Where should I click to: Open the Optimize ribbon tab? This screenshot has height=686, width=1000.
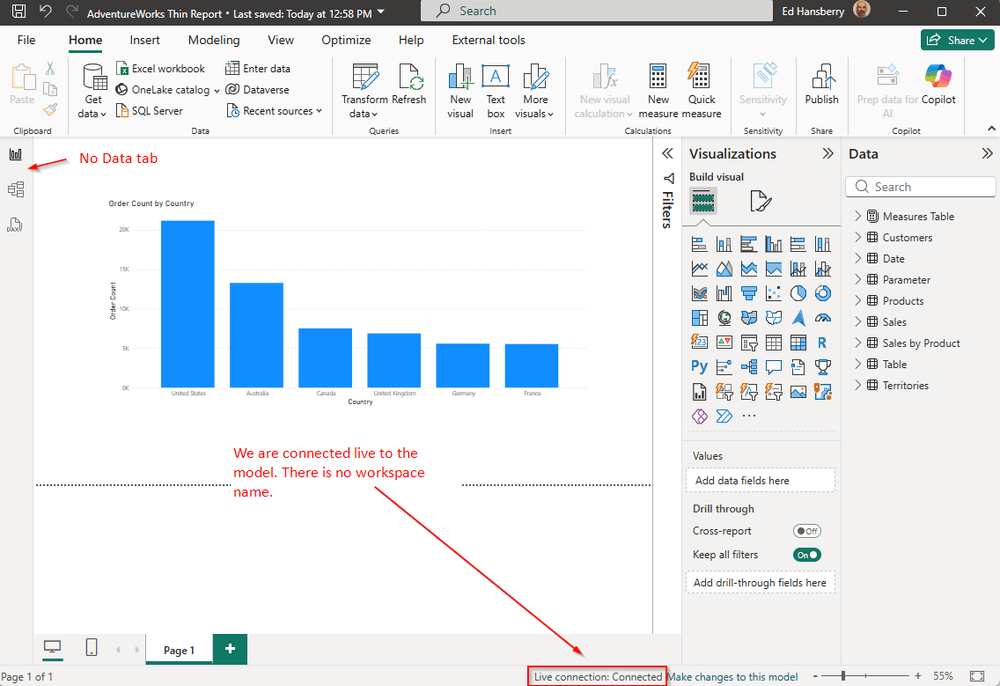(346, 40)
